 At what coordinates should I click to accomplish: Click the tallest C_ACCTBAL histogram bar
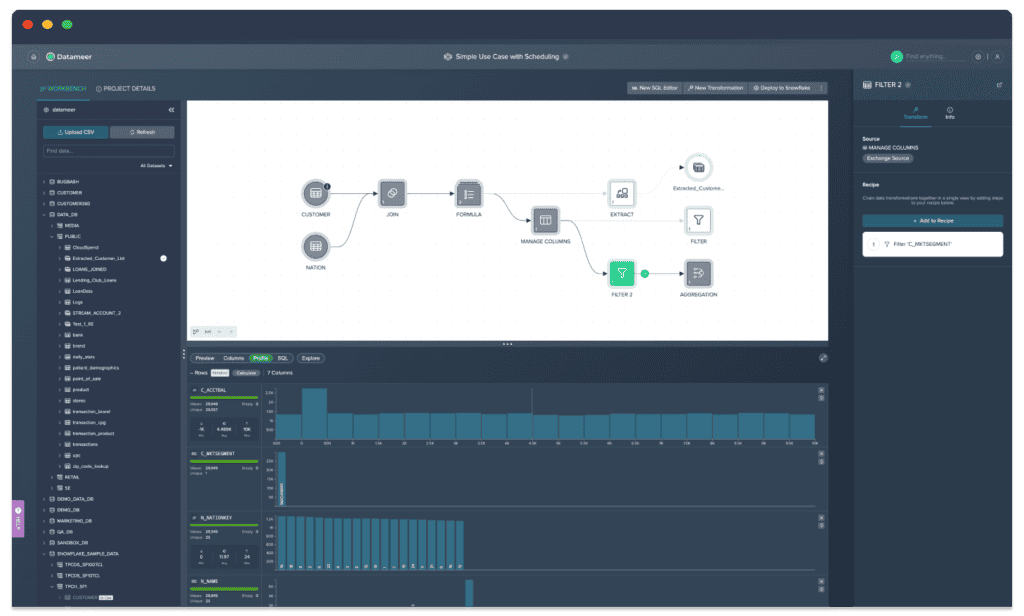click(314, 413)
